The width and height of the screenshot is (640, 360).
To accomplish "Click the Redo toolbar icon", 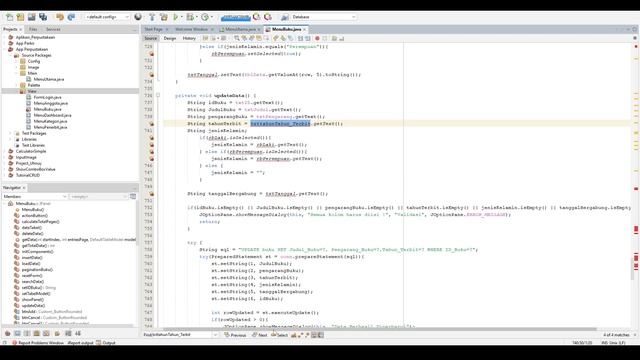I will click(71, 17).
